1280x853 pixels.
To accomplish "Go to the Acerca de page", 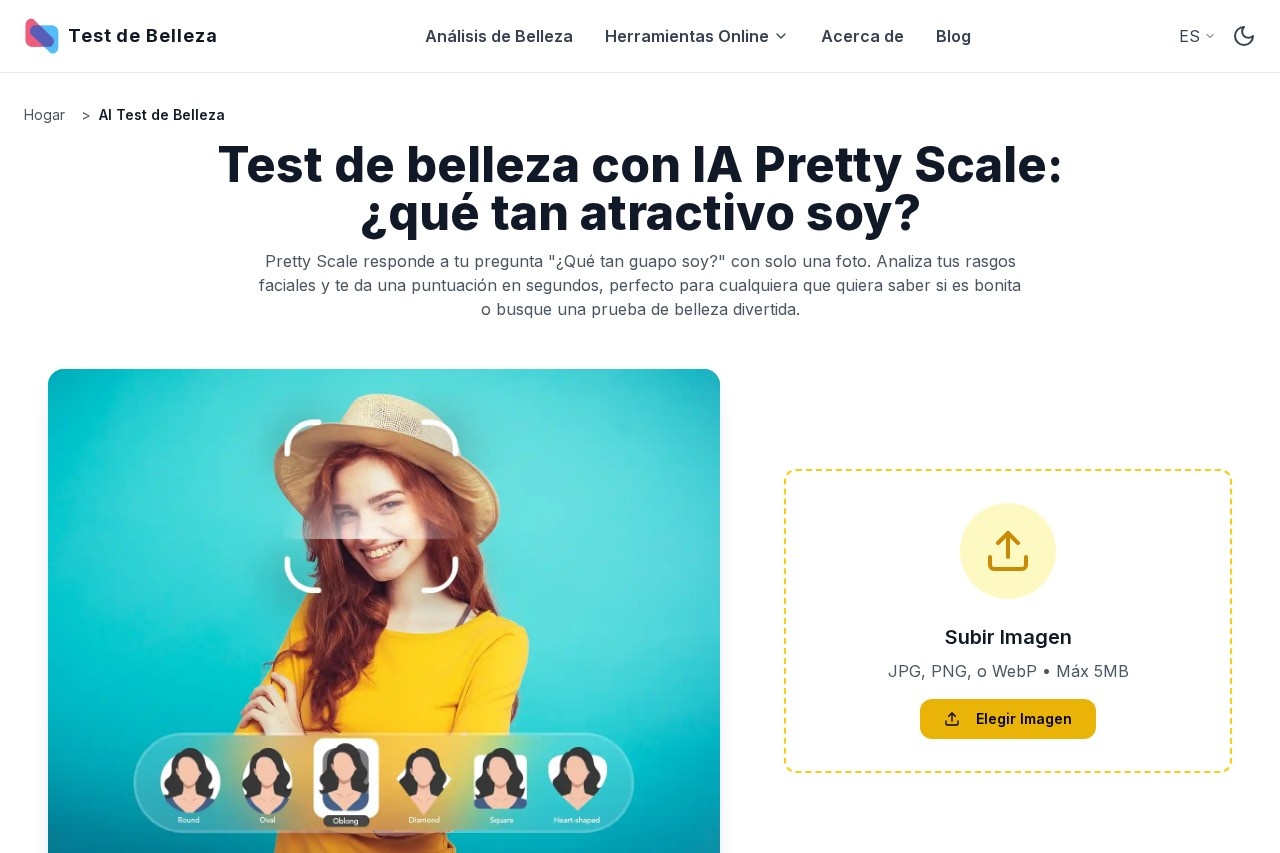I will [x=862, y=36].
